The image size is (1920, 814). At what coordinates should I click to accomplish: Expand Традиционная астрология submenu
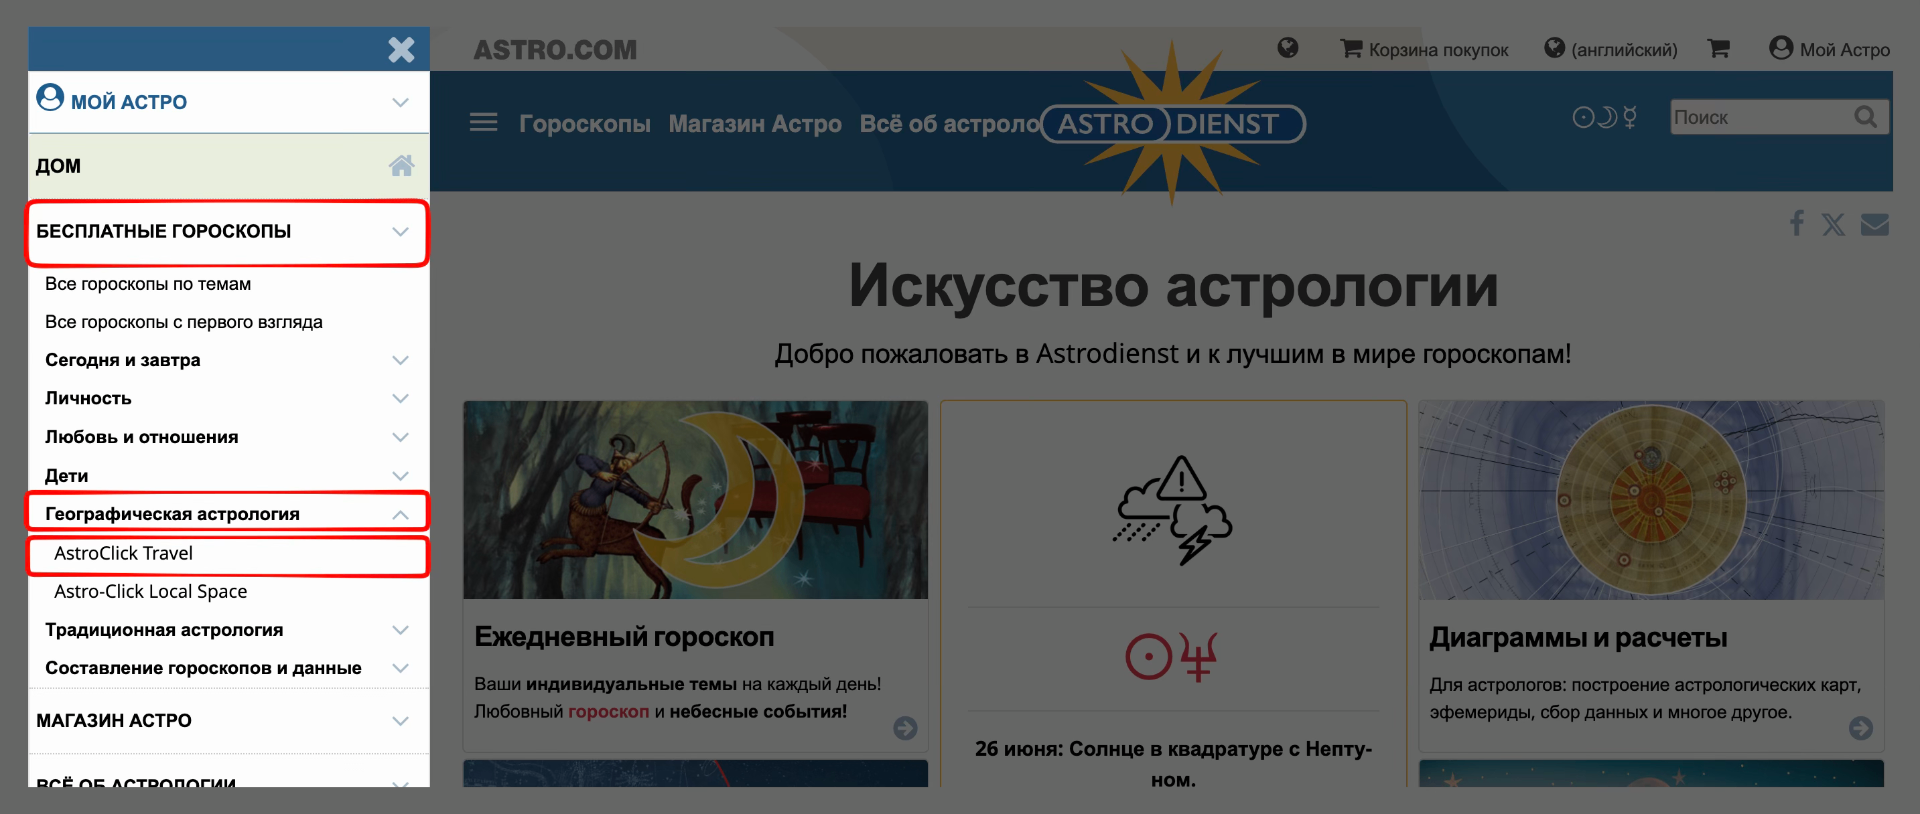tap(401, 630)
